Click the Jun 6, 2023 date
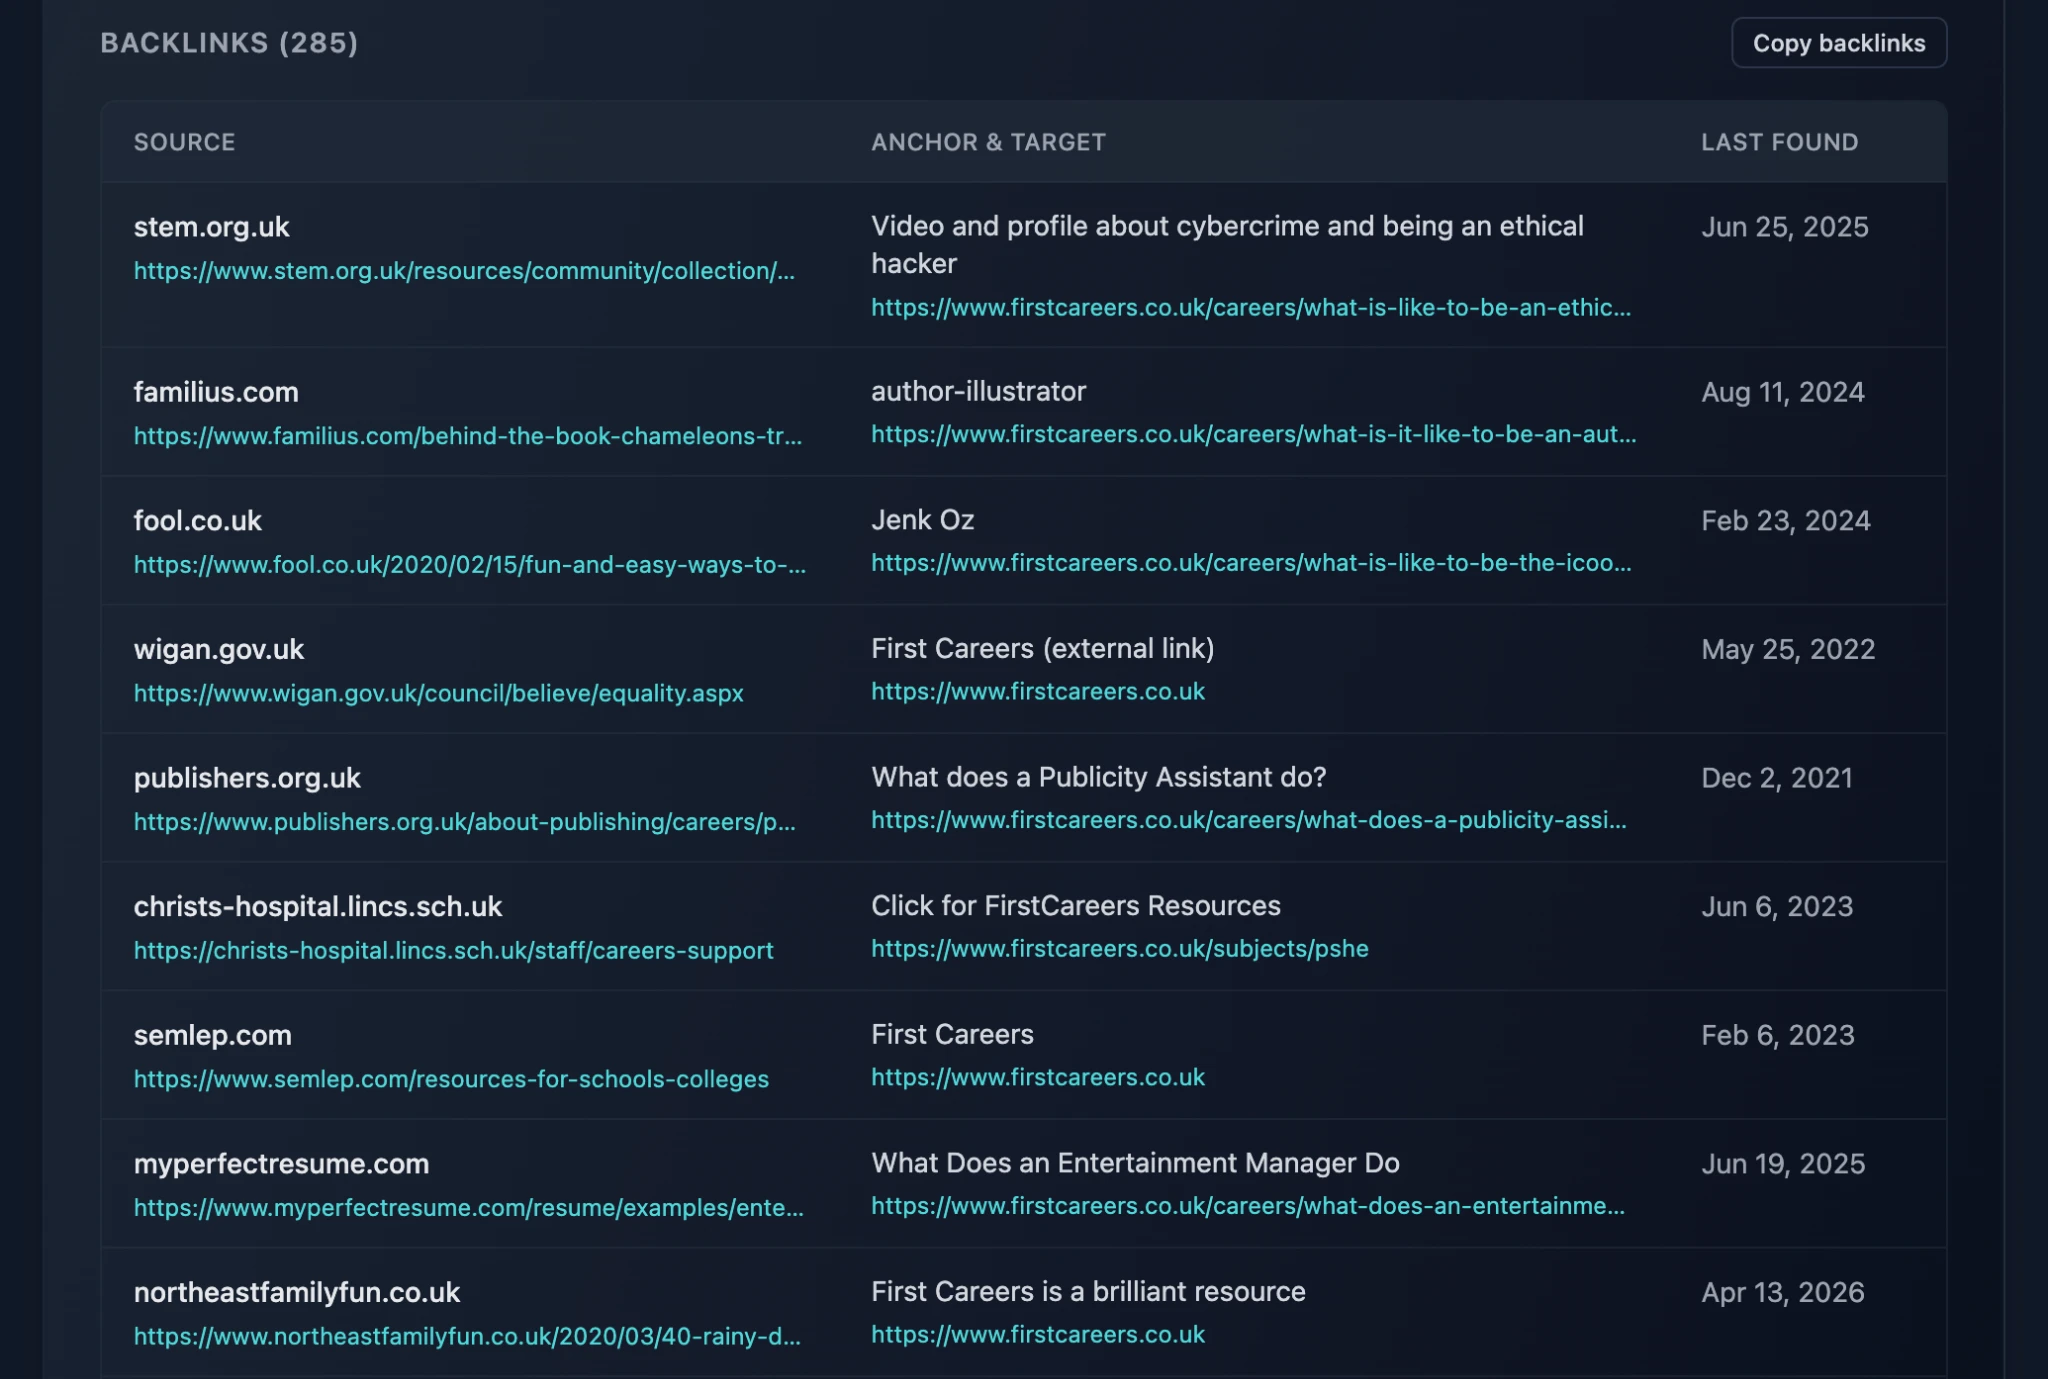Image resolution: width=2048 pixels, height=1379 pixels. tap(1777, 906)
